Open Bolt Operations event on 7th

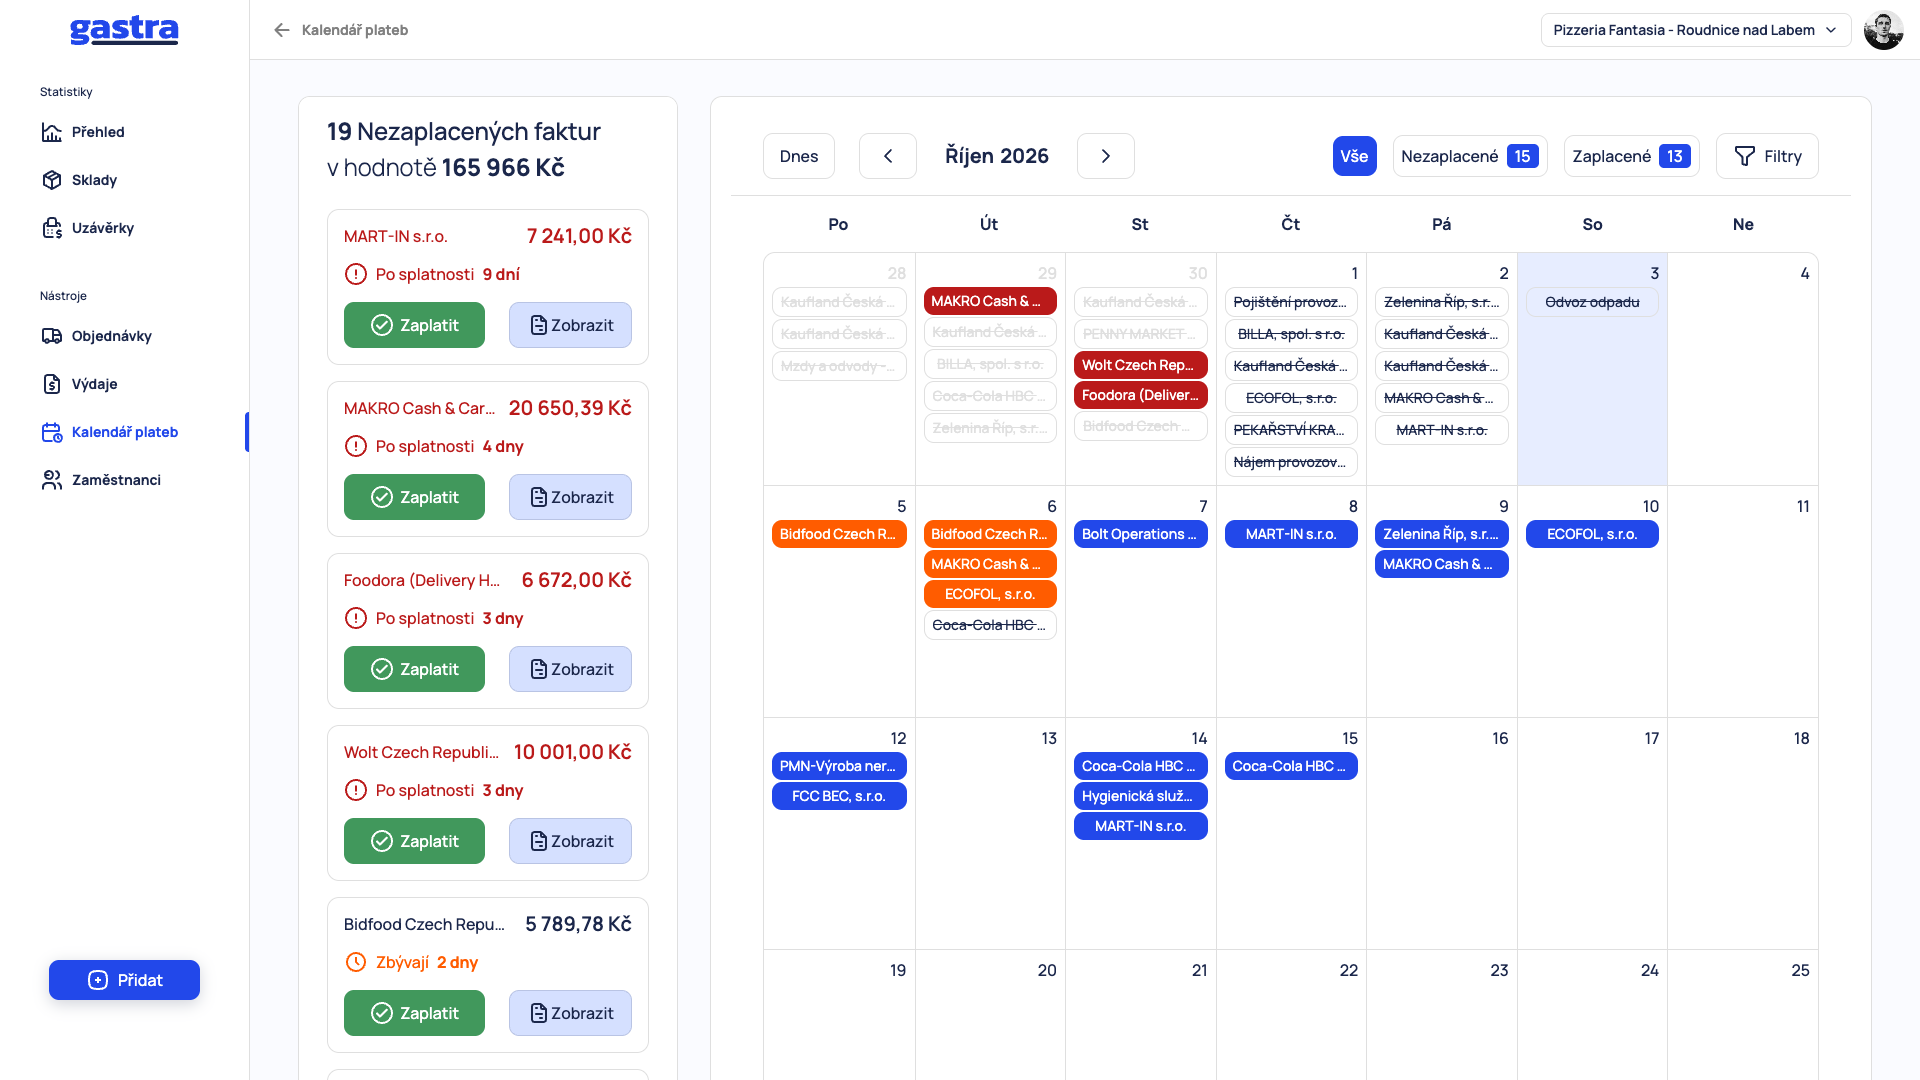(1141, 534)
